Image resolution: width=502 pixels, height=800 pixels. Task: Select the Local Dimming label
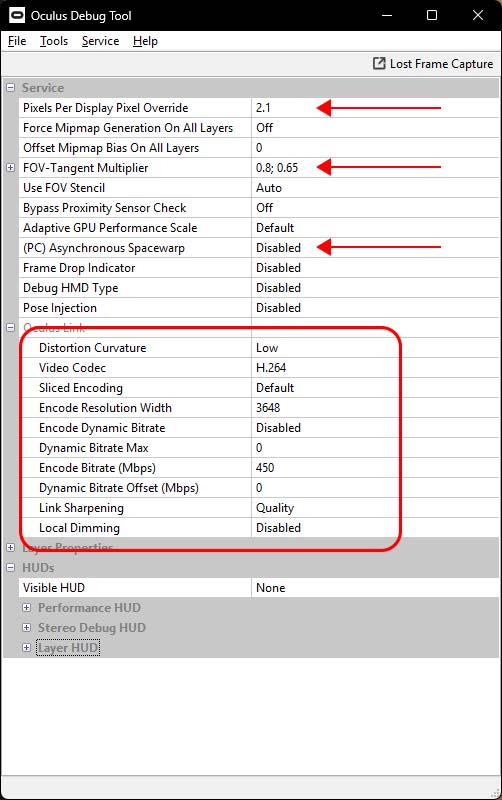click(x=79, y=528)
